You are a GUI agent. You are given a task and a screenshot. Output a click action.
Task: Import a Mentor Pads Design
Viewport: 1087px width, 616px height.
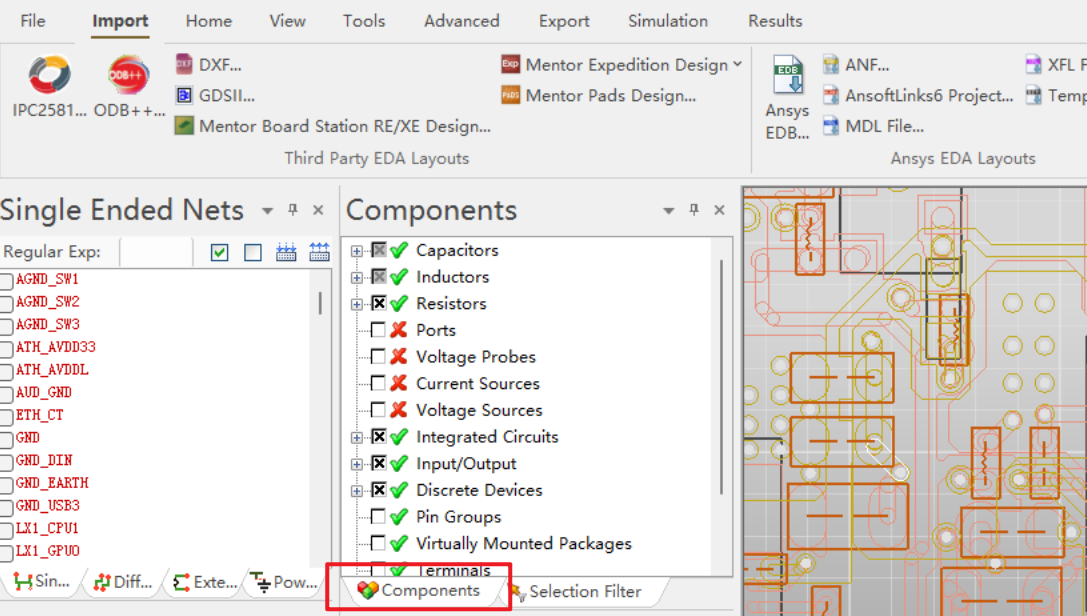coord(599,95)
